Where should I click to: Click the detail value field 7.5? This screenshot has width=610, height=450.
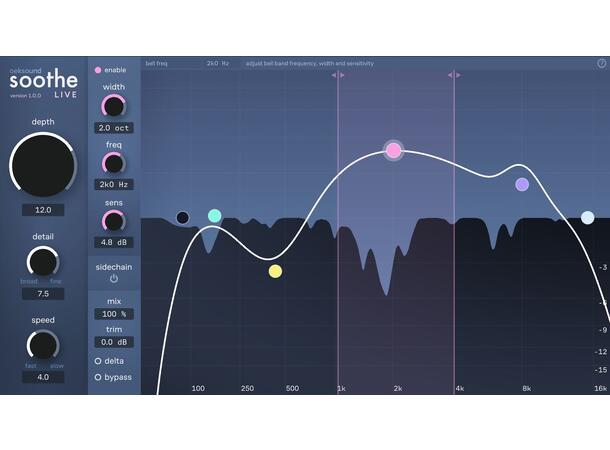[43, 294]
